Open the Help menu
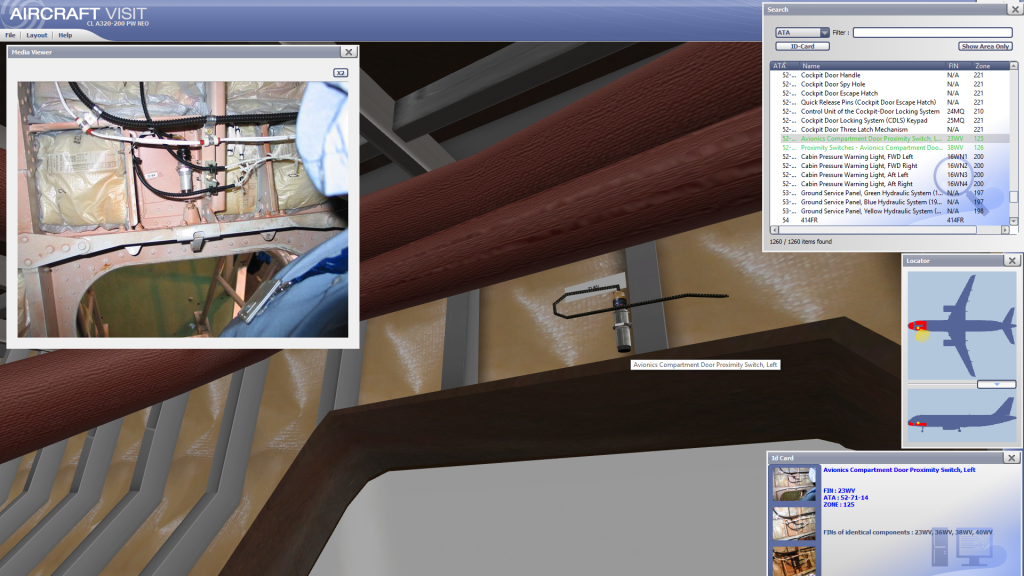Image resolution: width=1024 pixels, height=576 pixels. [x=65, y=35]
